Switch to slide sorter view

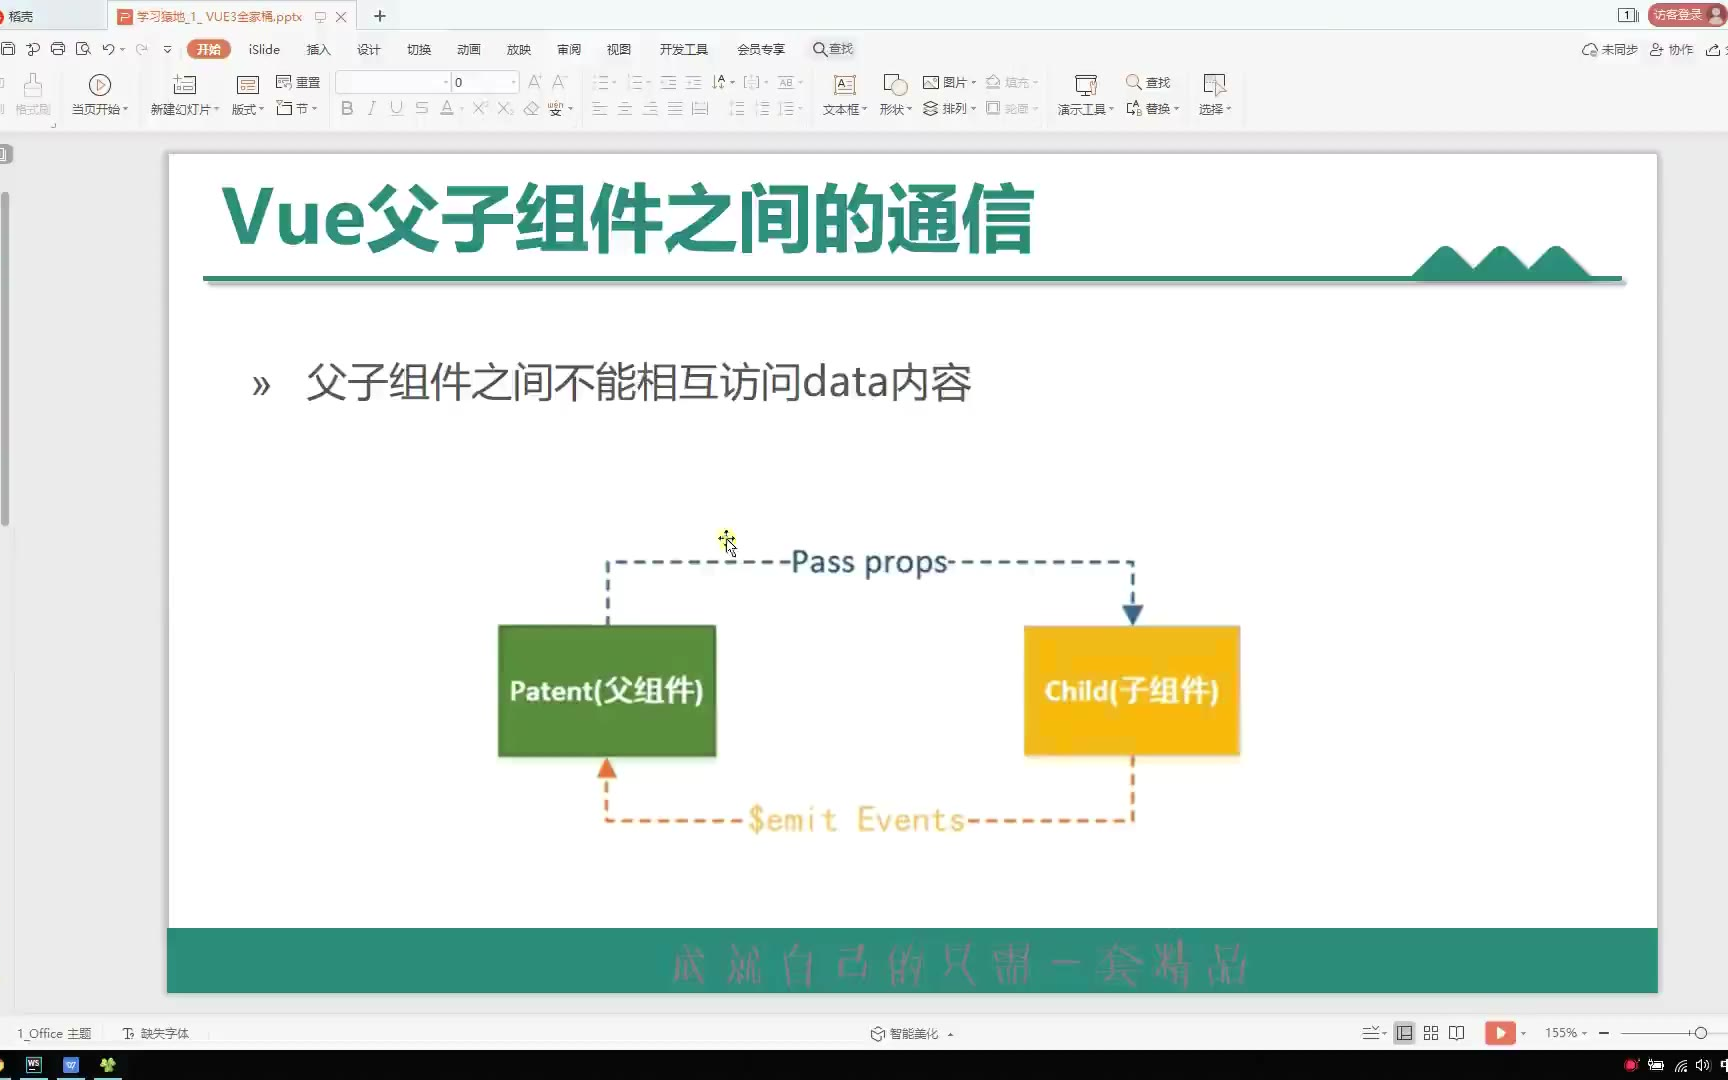coord(1431,1033)
